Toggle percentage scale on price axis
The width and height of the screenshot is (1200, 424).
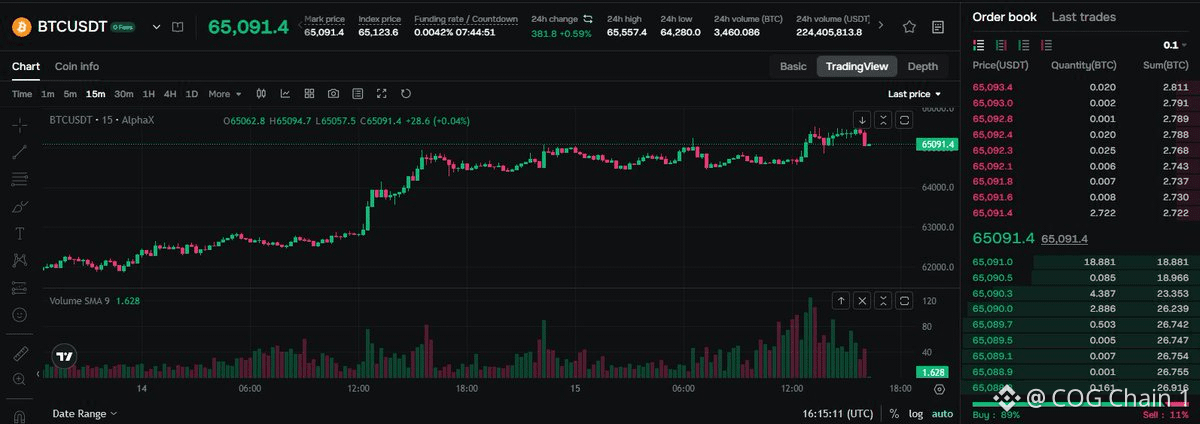click(894, 413)
